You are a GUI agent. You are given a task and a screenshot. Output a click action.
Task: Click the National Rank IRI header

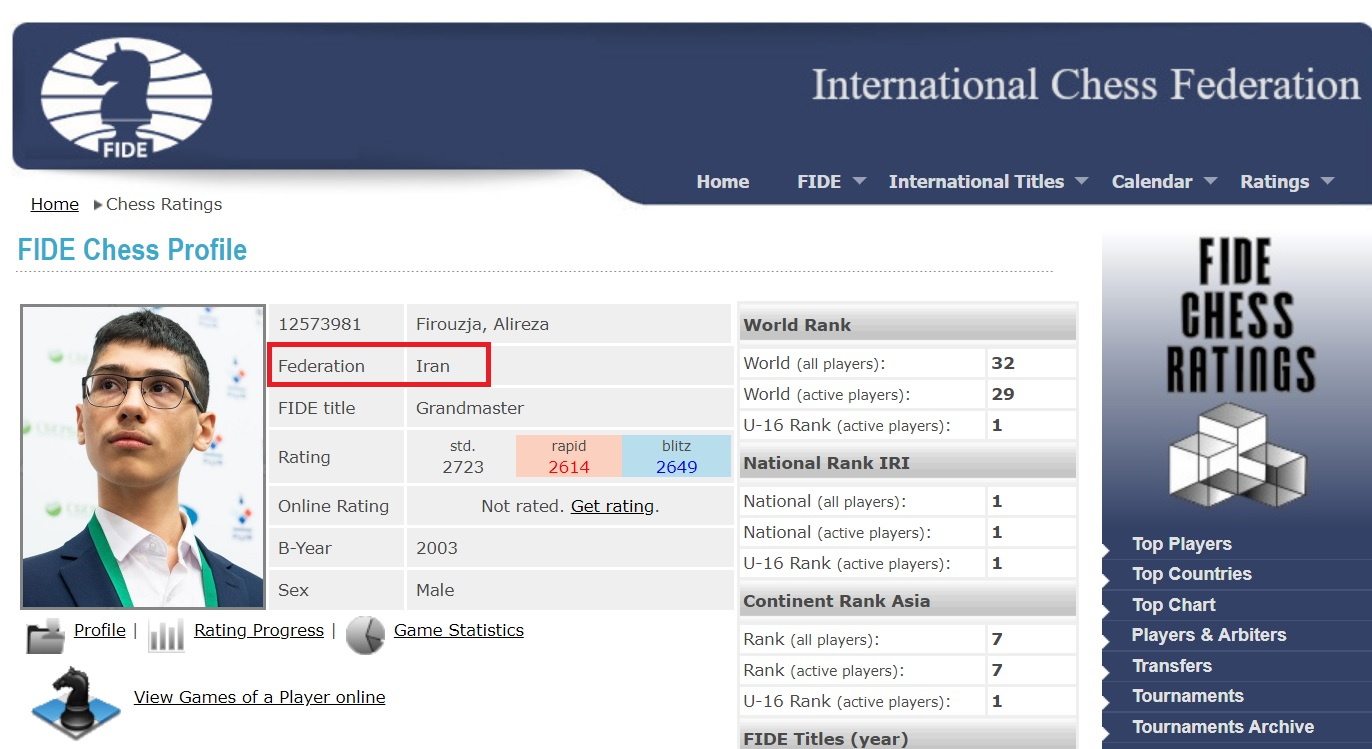pyautogui.click(x=907, y=463)
